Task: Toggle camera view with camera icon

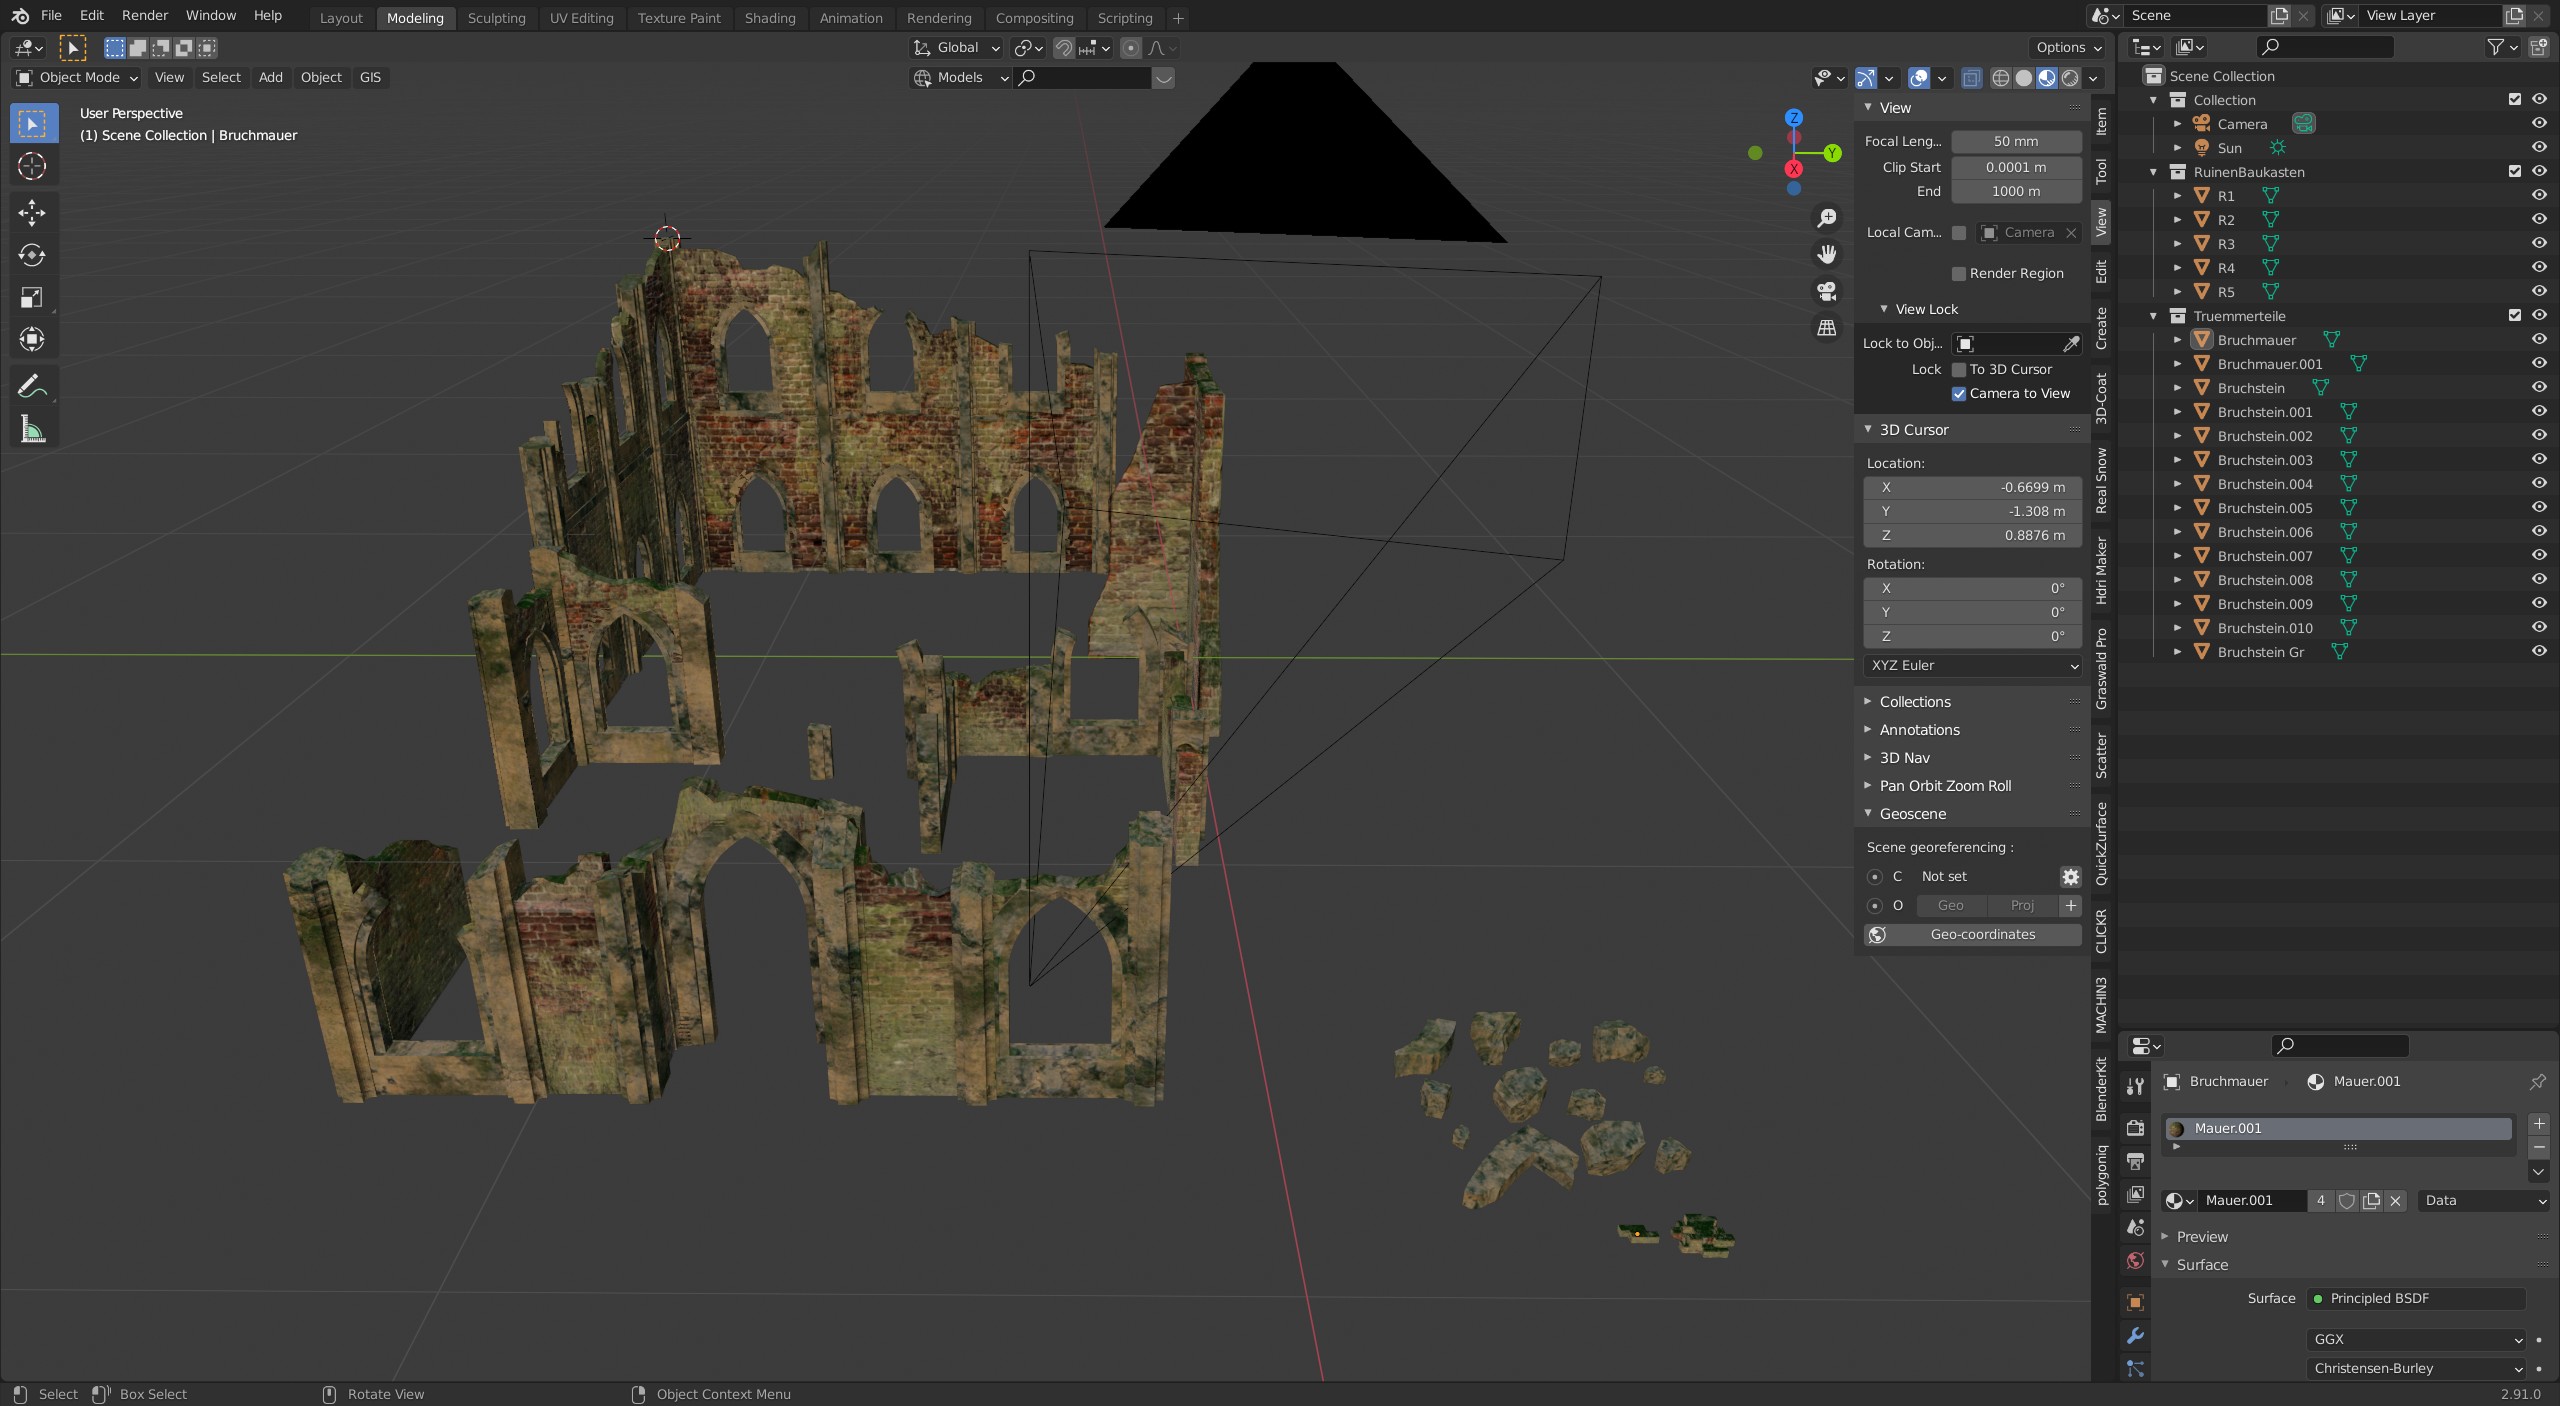Action: [x=1827, y=291]
